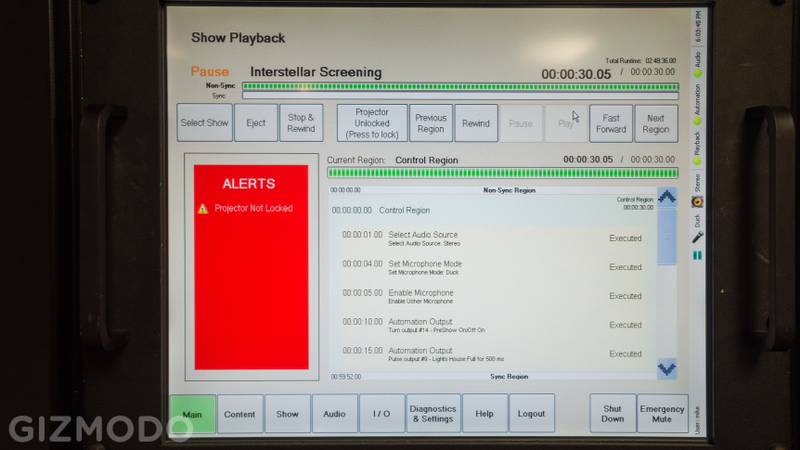The image size is (800, 450).
Task: Click Fast Forward
Action: pos(611,123)
